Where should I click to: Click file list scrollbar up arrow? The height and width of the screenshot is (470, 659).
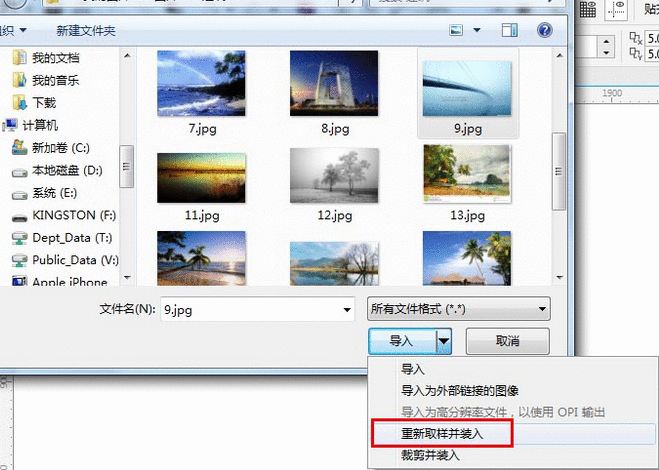pyautogui.click(x=559, y=55)
